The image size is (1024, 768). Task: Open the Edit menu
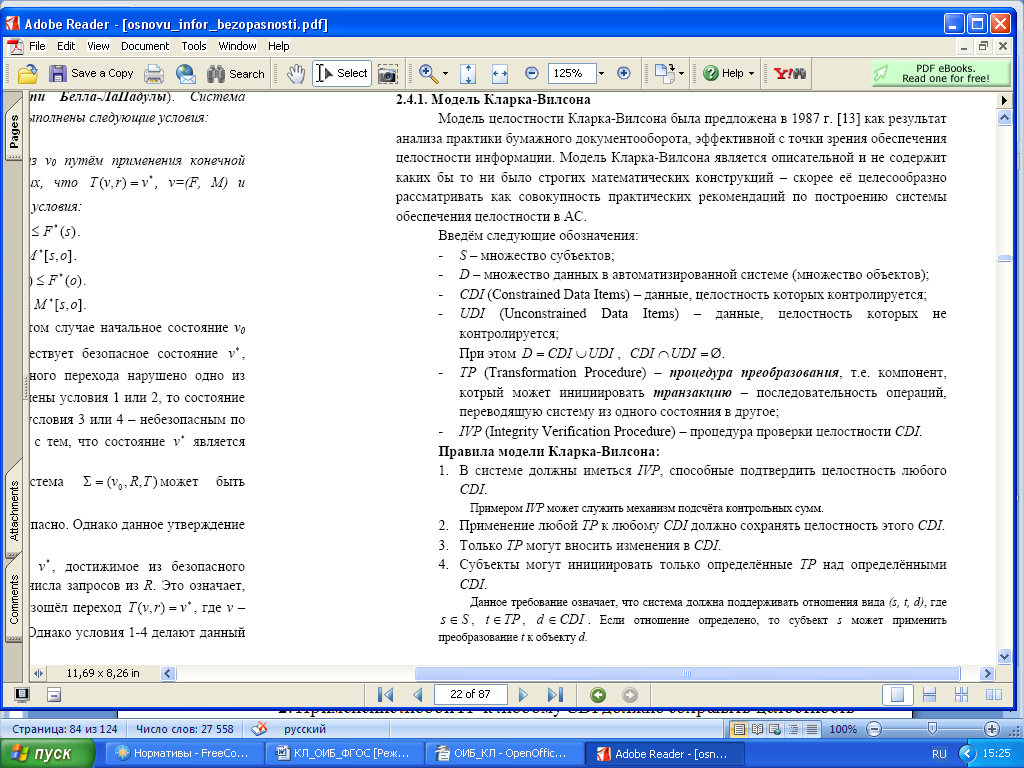66,46
